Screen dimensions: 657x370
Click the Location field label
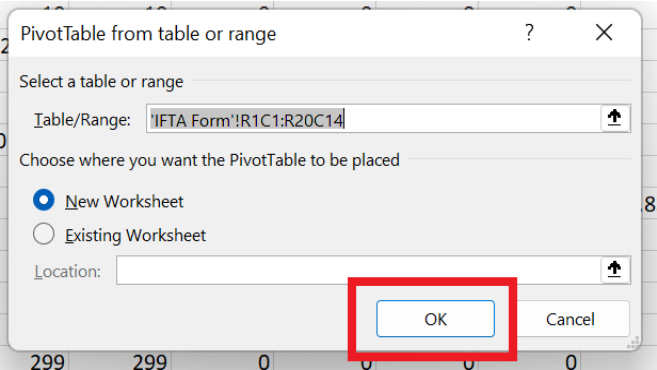(x=67, y=272)
